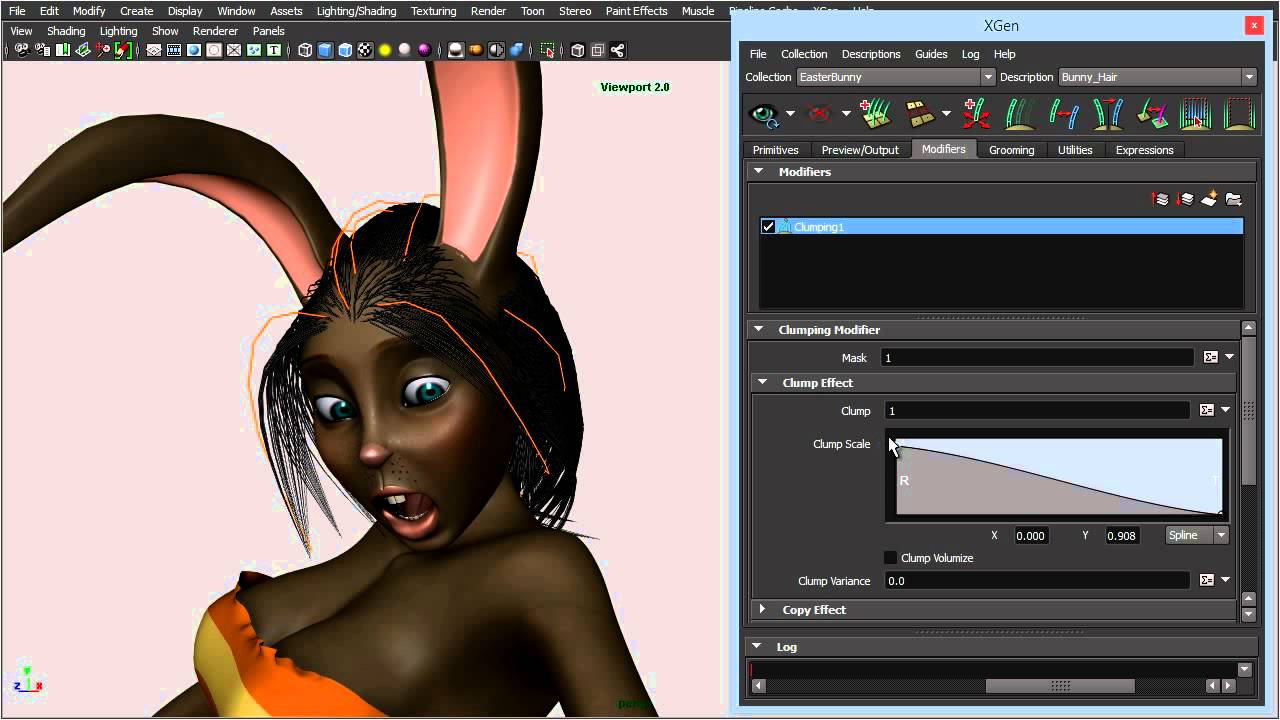Click add new modifier icon
1280x720 pixels.
1209,199
